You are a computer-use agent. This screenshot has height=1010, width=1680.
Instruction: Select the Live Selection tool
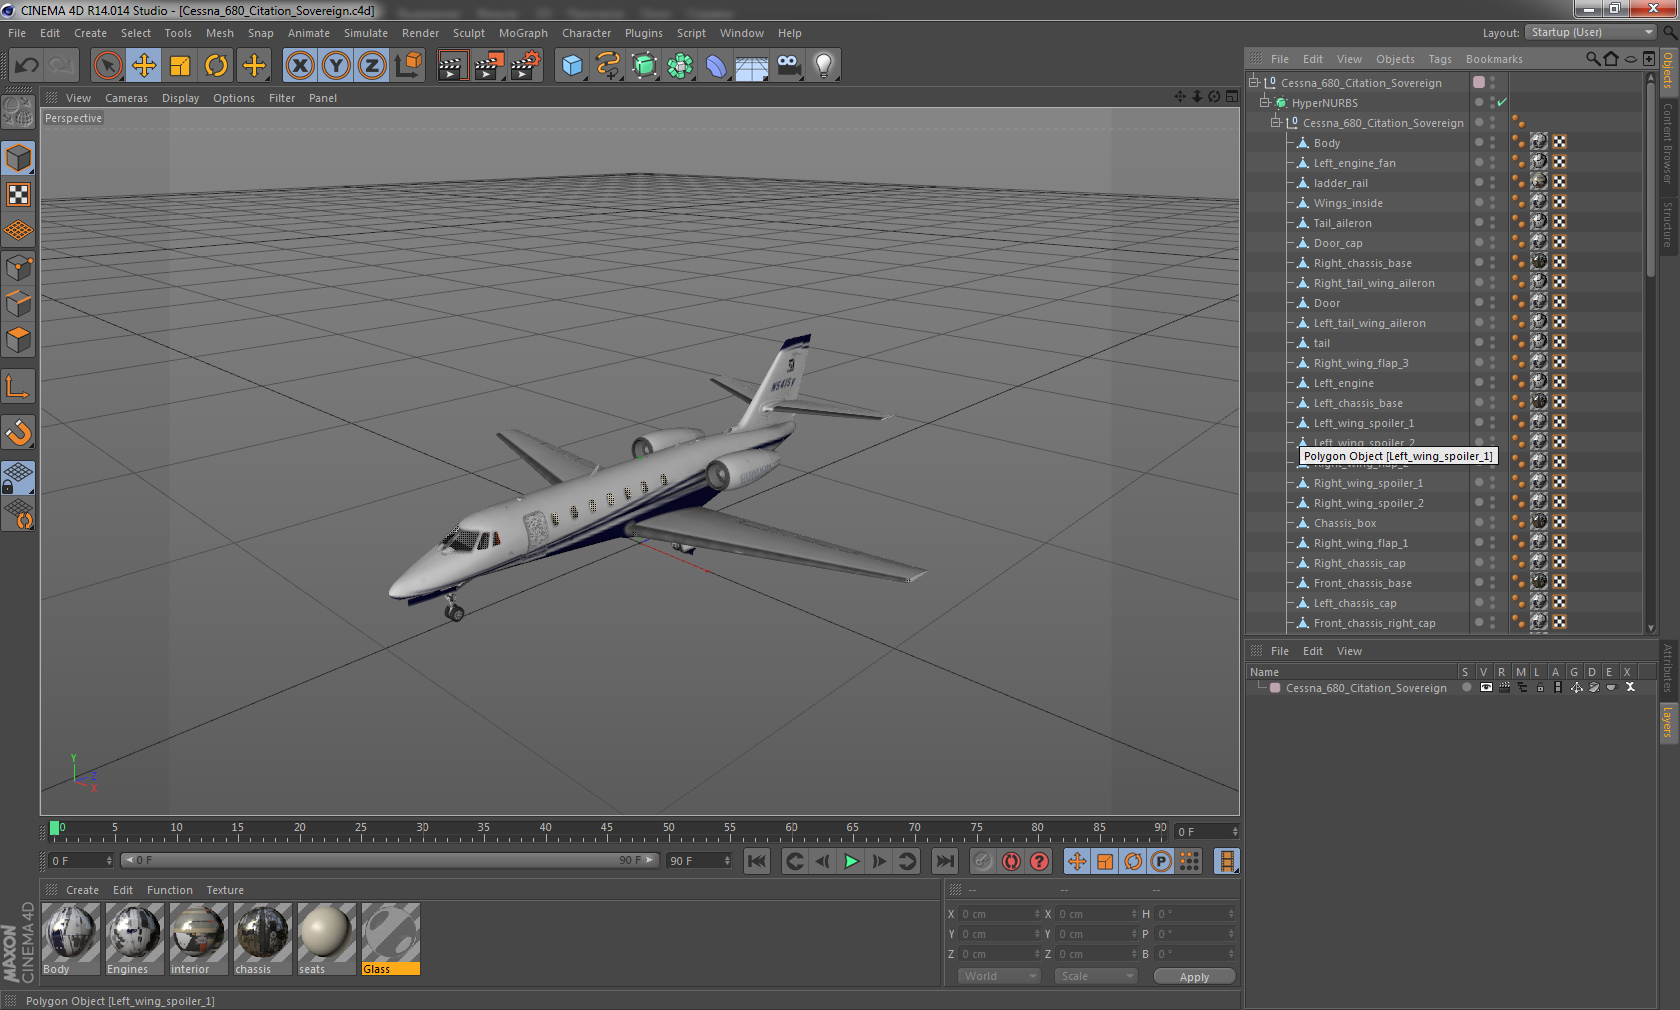click(x=108, y=66)
